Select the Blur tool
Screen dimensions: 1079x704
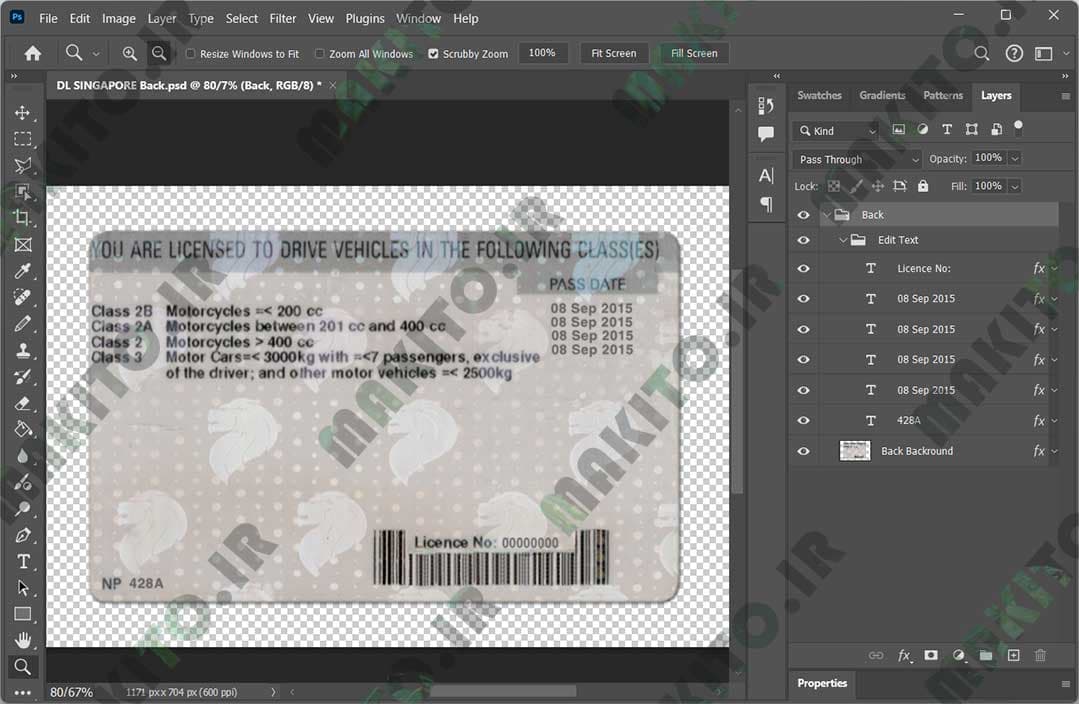click(23, 456)
